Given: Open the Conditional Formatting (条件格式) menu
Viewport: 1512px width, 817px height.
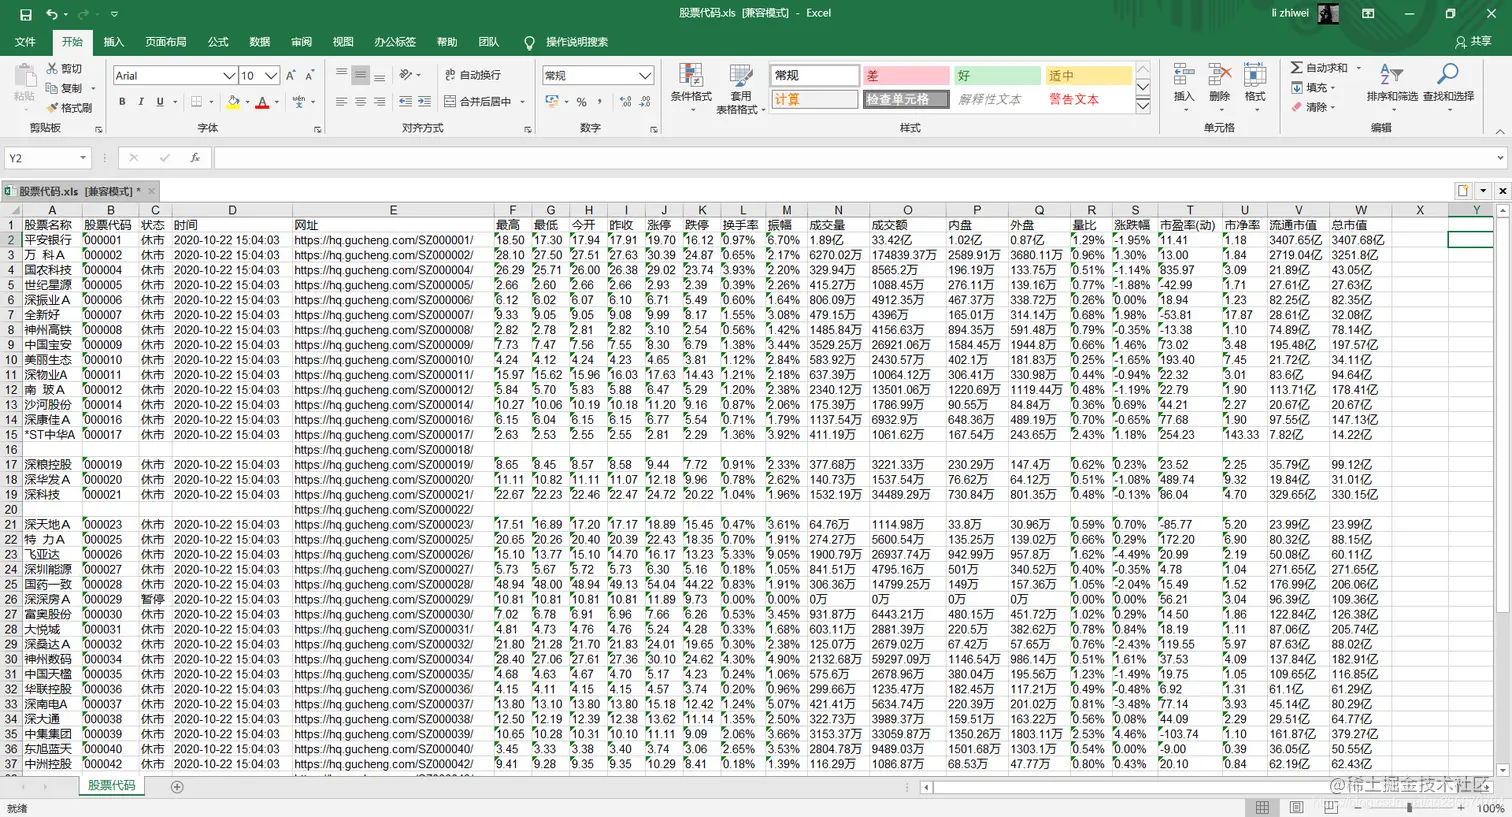Looking at the screenshot, I should (691, 86).
